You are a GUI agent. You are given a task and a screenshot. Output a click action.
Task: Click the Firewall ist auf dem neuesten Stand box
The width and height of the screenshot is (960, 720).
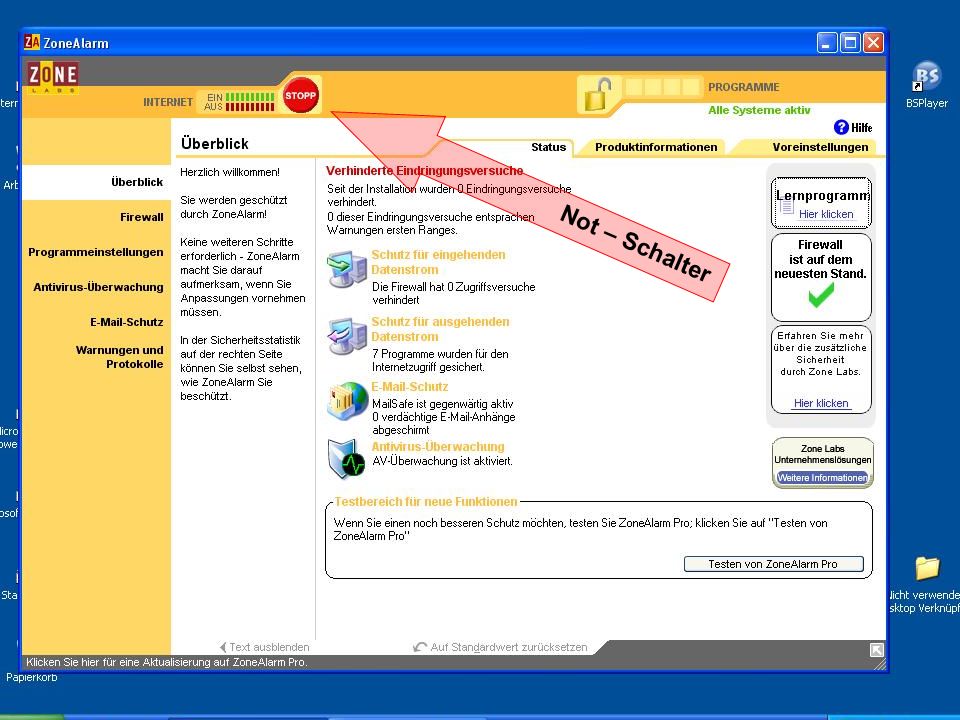(x=820, y=277)
